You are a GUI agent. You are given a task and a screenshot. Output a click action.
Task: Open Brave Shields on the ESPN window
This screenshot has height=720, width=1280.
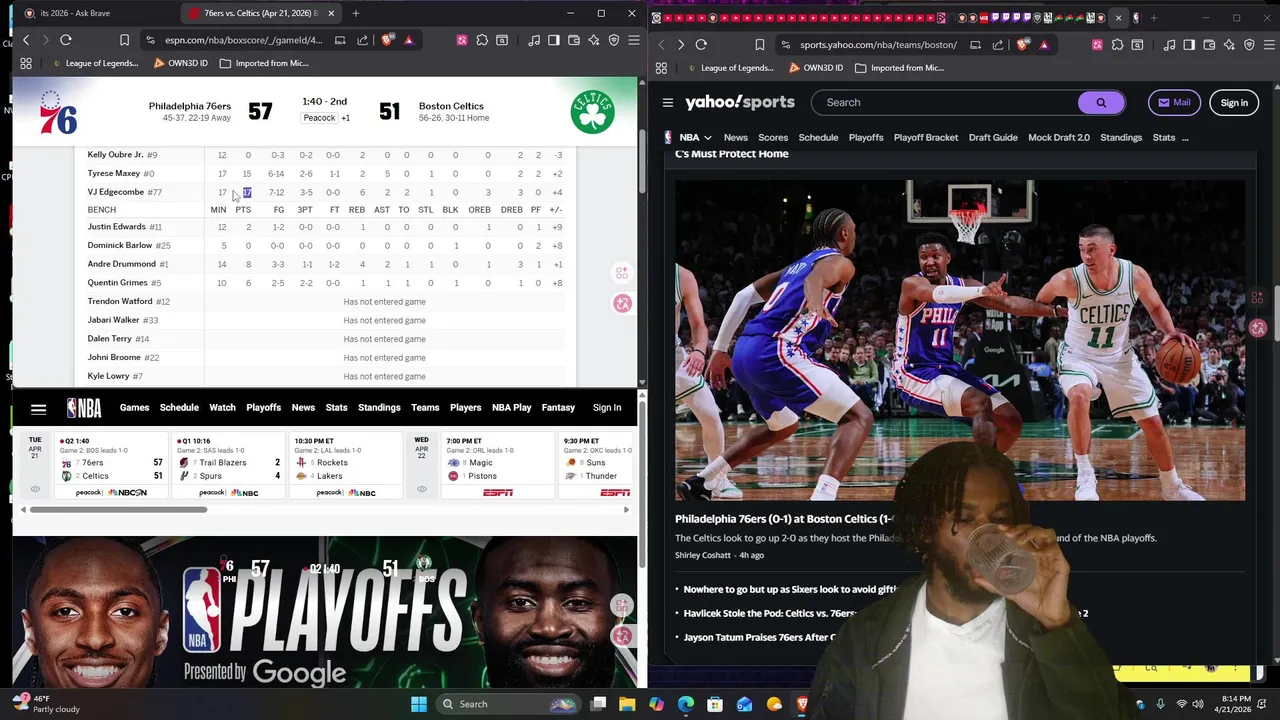tap(388, 40)
